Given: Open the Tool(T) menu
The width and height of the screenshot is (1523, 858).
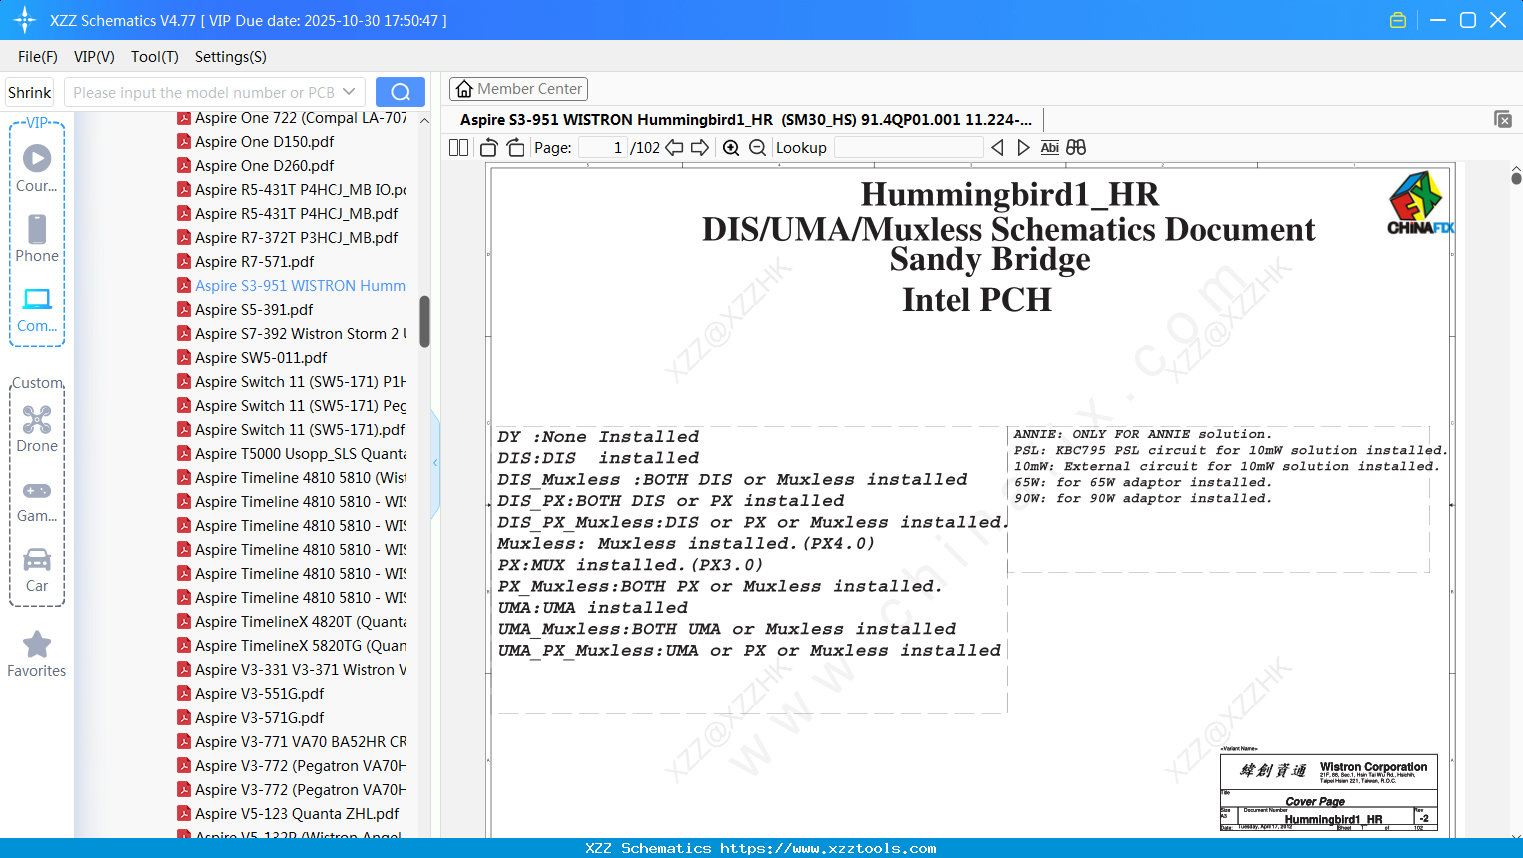Looking at the screenshot, I should tap(155, 57).
